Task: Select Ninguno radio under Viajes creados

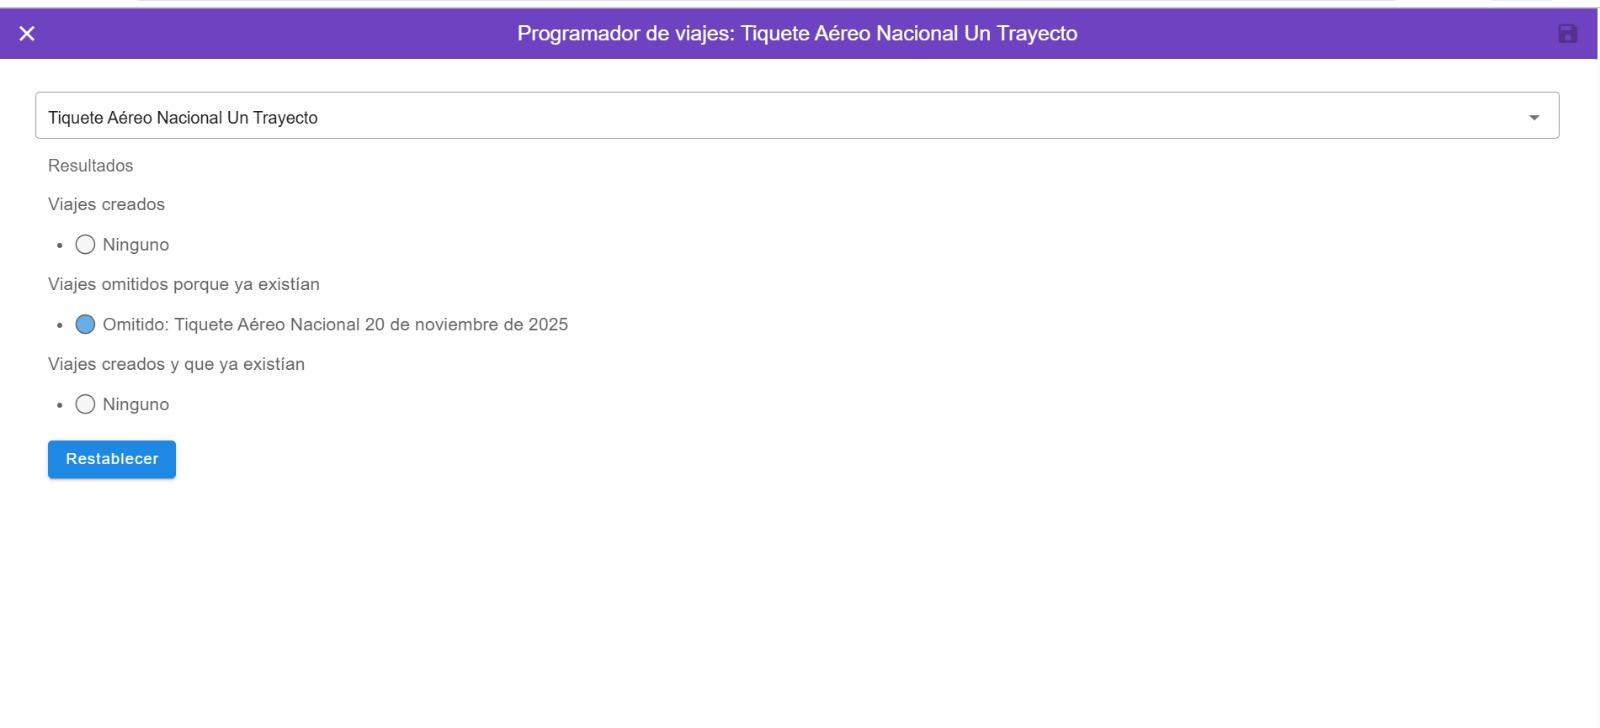Action: pyautogui.click(x=85, y=245)
